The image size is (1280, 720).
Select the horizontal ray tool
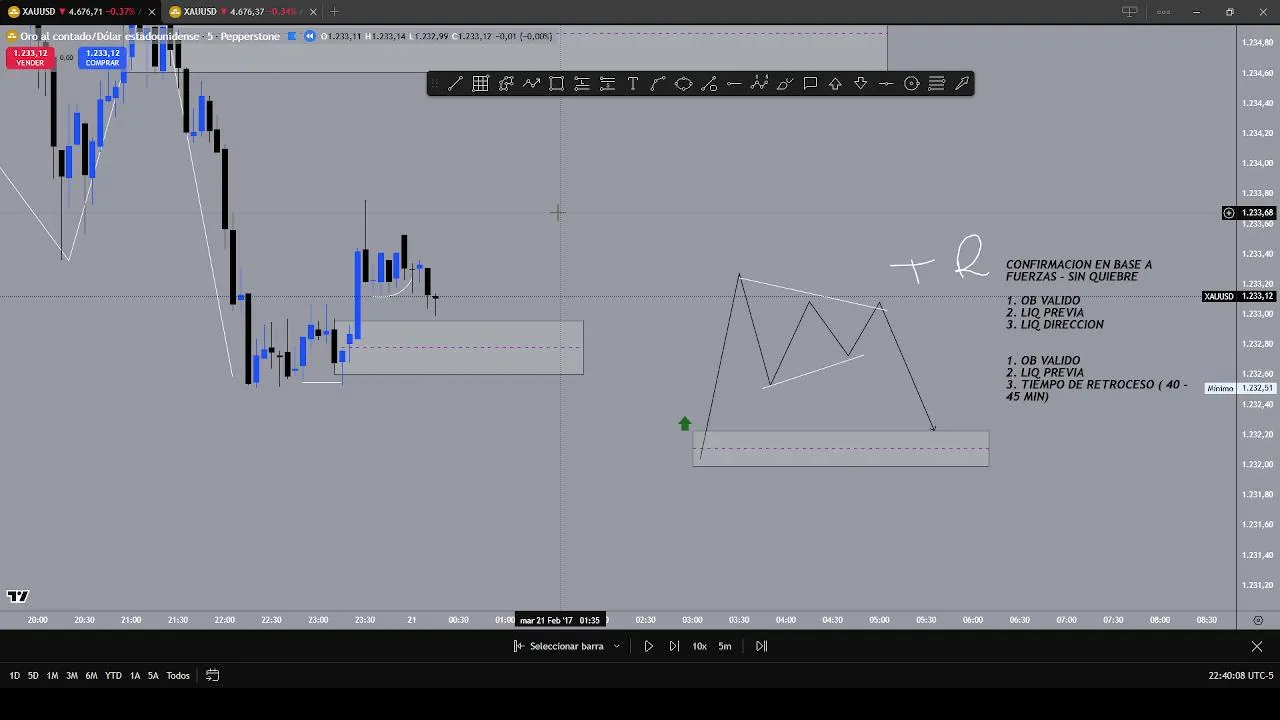[x=734, y=84]
